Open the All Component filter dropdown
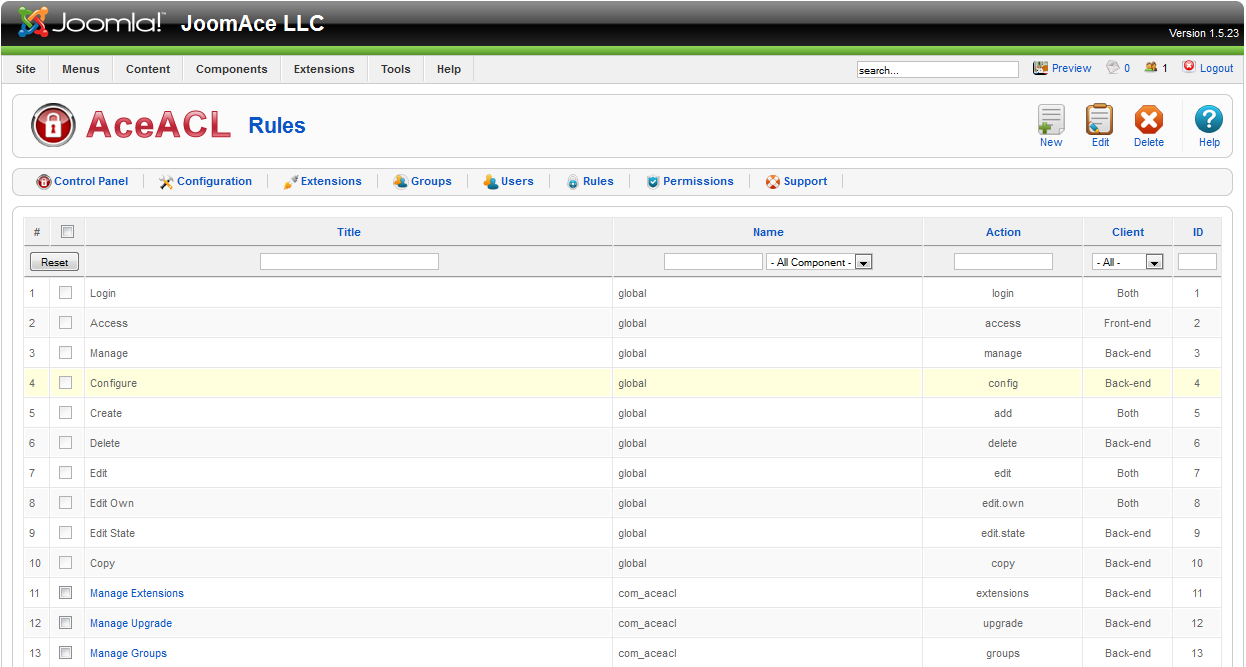1246x667 pixels. coord(820,262)
